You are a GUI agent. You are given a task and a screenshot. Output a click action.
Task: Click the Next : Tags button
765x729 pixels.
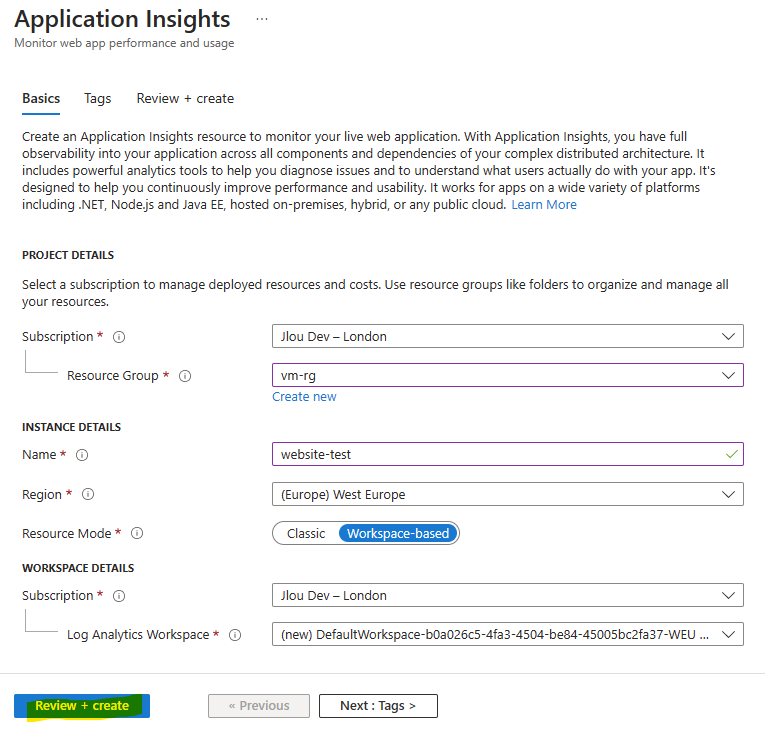(378, 706)
